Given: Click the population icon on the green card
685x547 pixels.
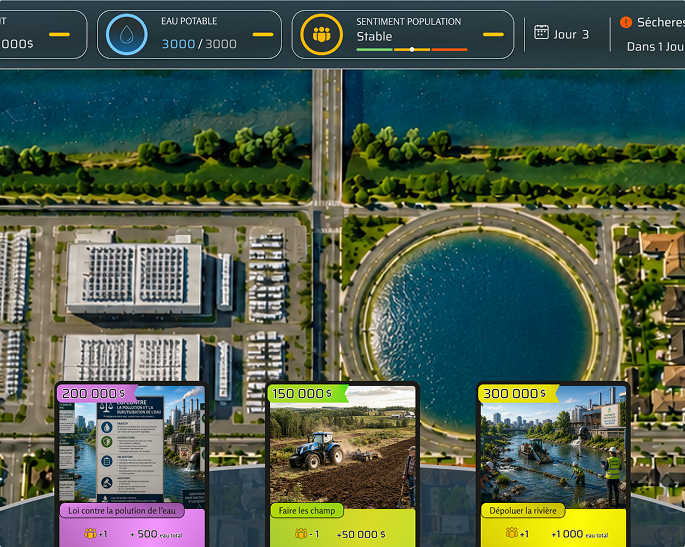Looking at the screenshot, I should (x=301, y=533).
